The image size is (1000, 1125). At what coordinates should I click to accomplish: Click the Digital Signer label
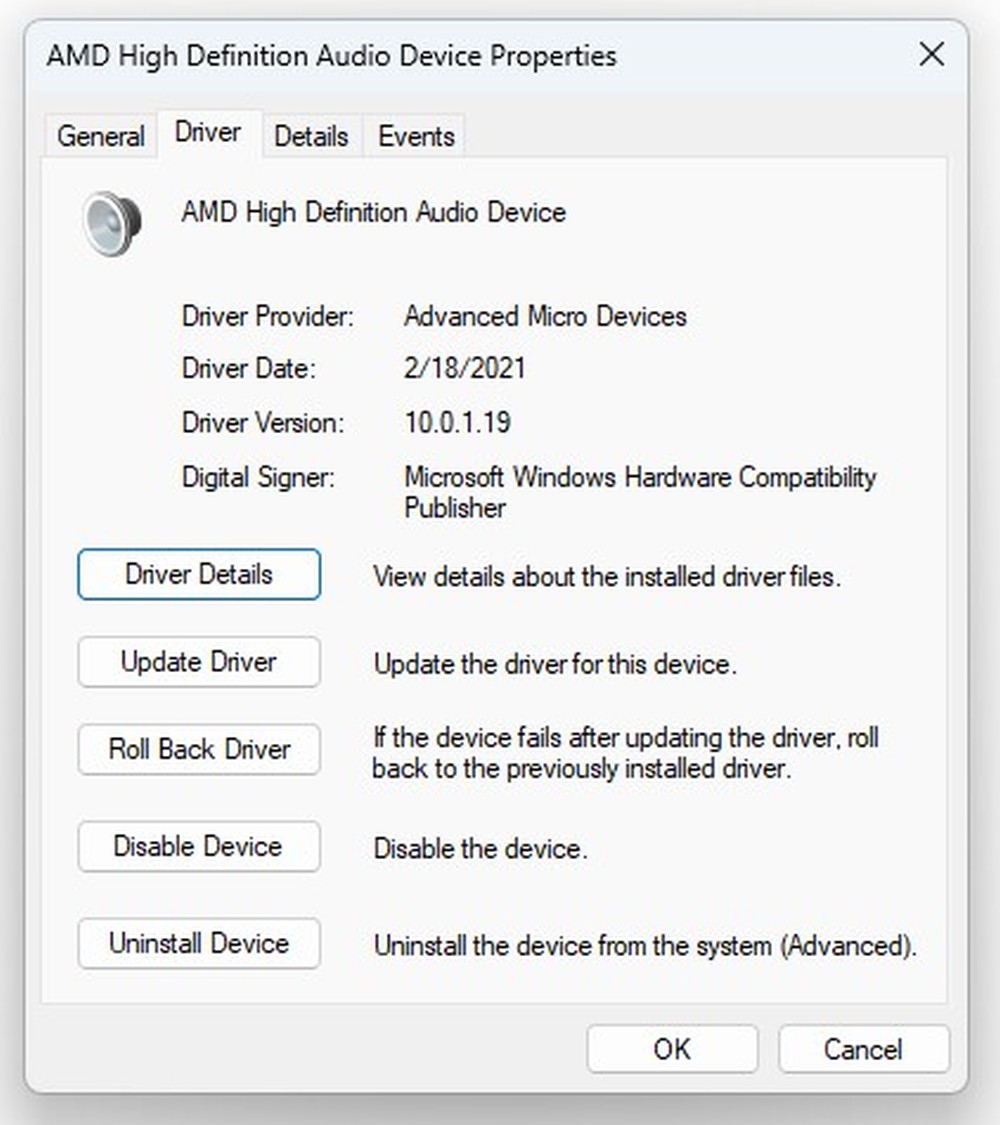258,477
